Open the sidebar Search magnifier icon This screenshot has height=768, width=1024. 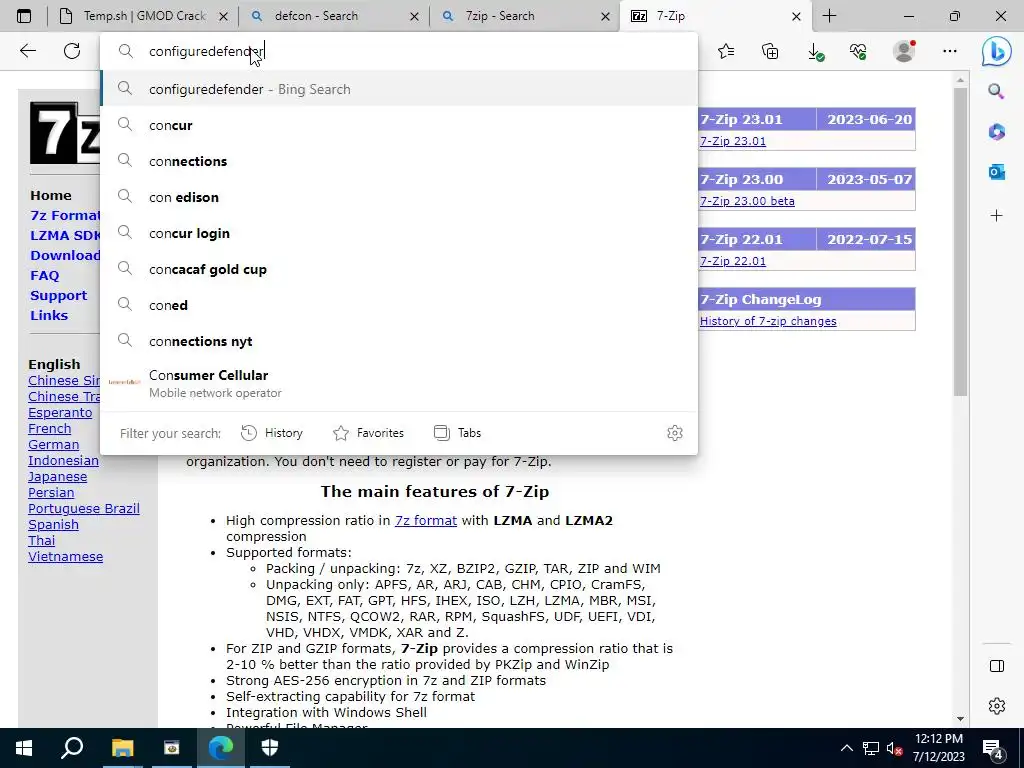point(996,91)
